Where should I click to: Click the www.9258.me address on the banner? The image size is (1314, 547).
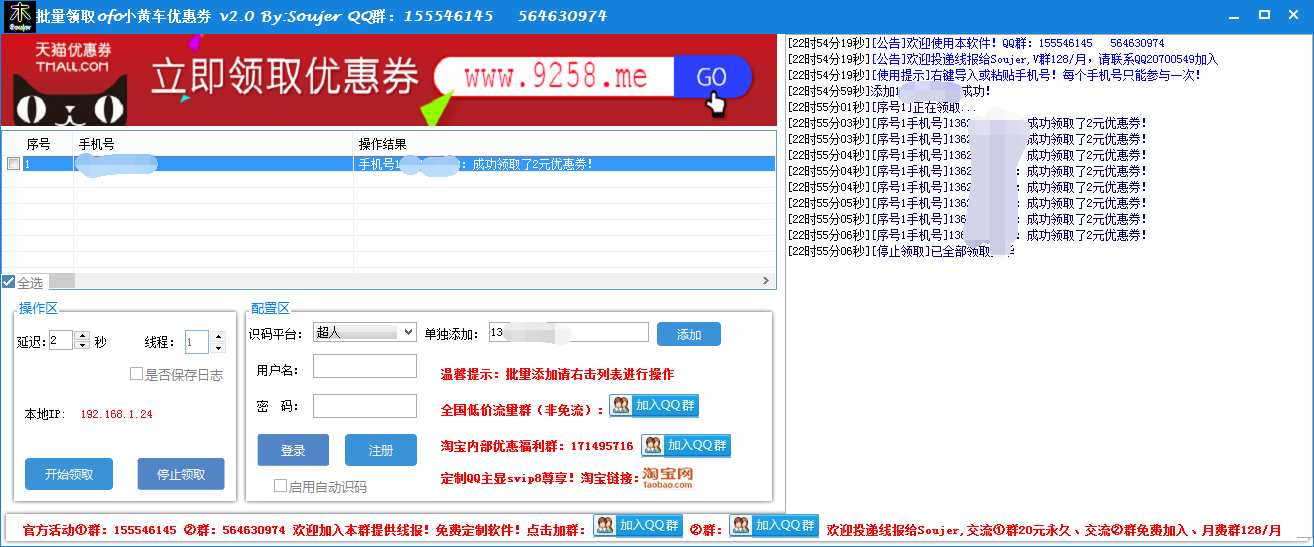tap(556, 76)
